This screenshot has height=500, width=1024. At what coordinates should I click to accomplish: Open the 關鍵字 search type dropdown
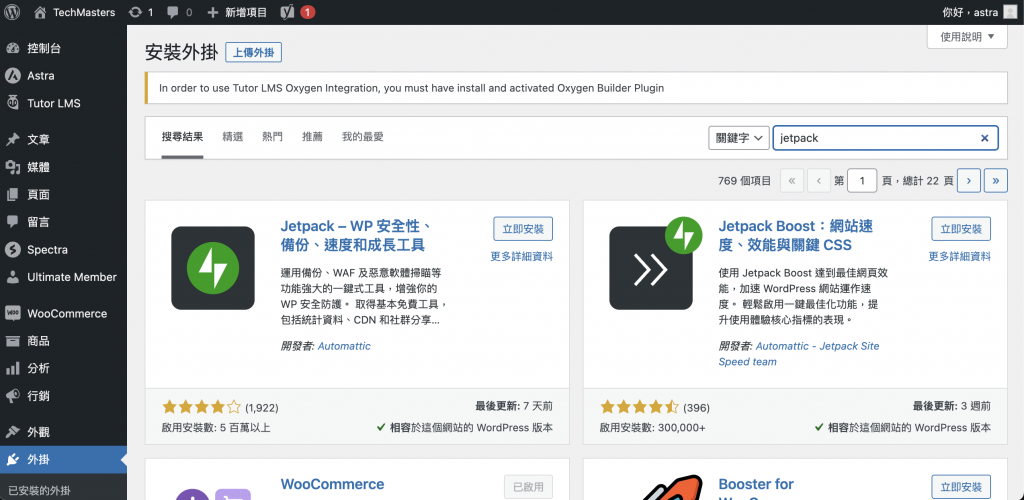point(739,138)
